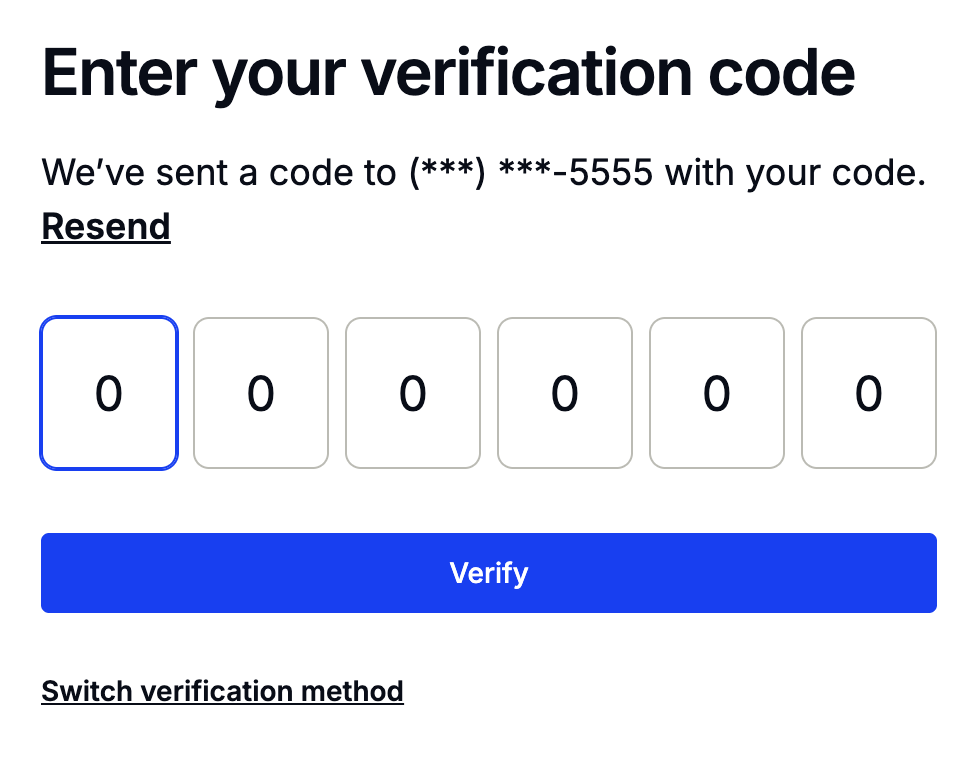Click the first verification code digit box
The width and height of the screenshot is (978, 760).
click(x=109, y=393)
